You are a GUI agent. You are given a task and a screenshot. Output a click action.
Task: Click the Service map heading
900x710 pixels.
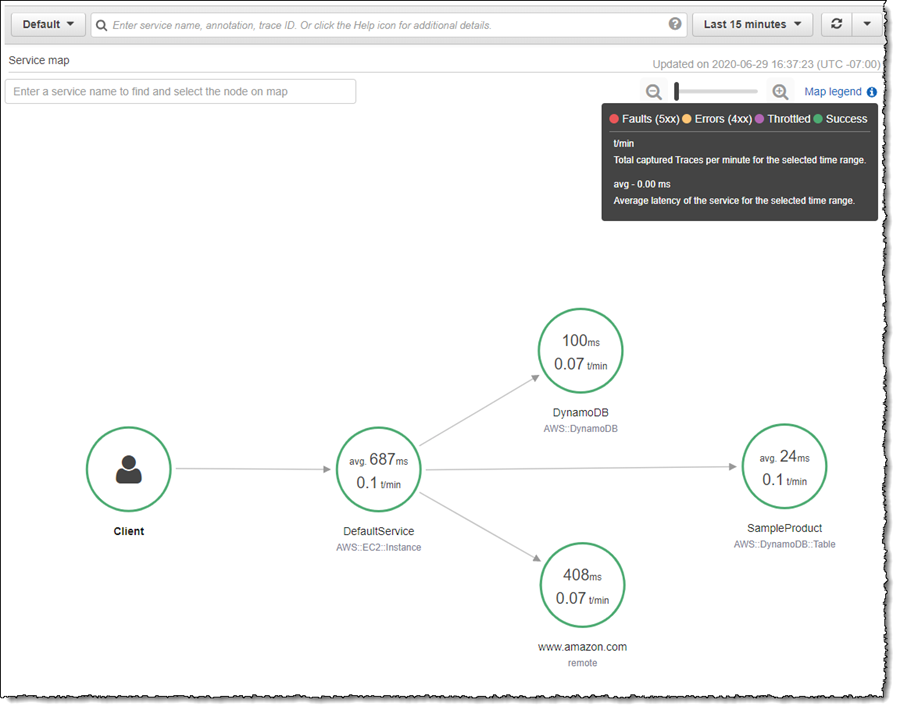point(39,60)
